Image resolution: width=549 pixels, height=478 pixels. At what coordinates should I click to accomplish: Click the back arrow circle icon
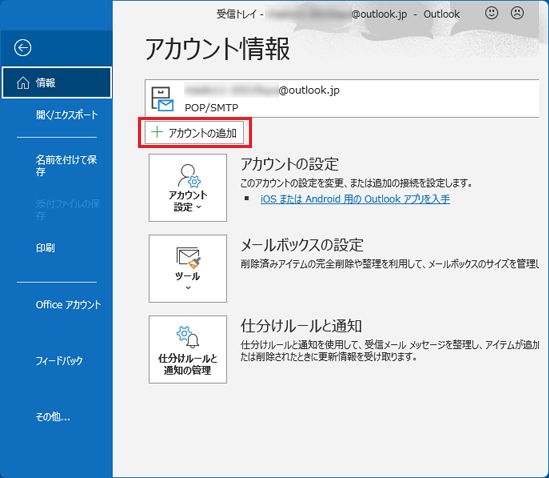pos(23,48)
